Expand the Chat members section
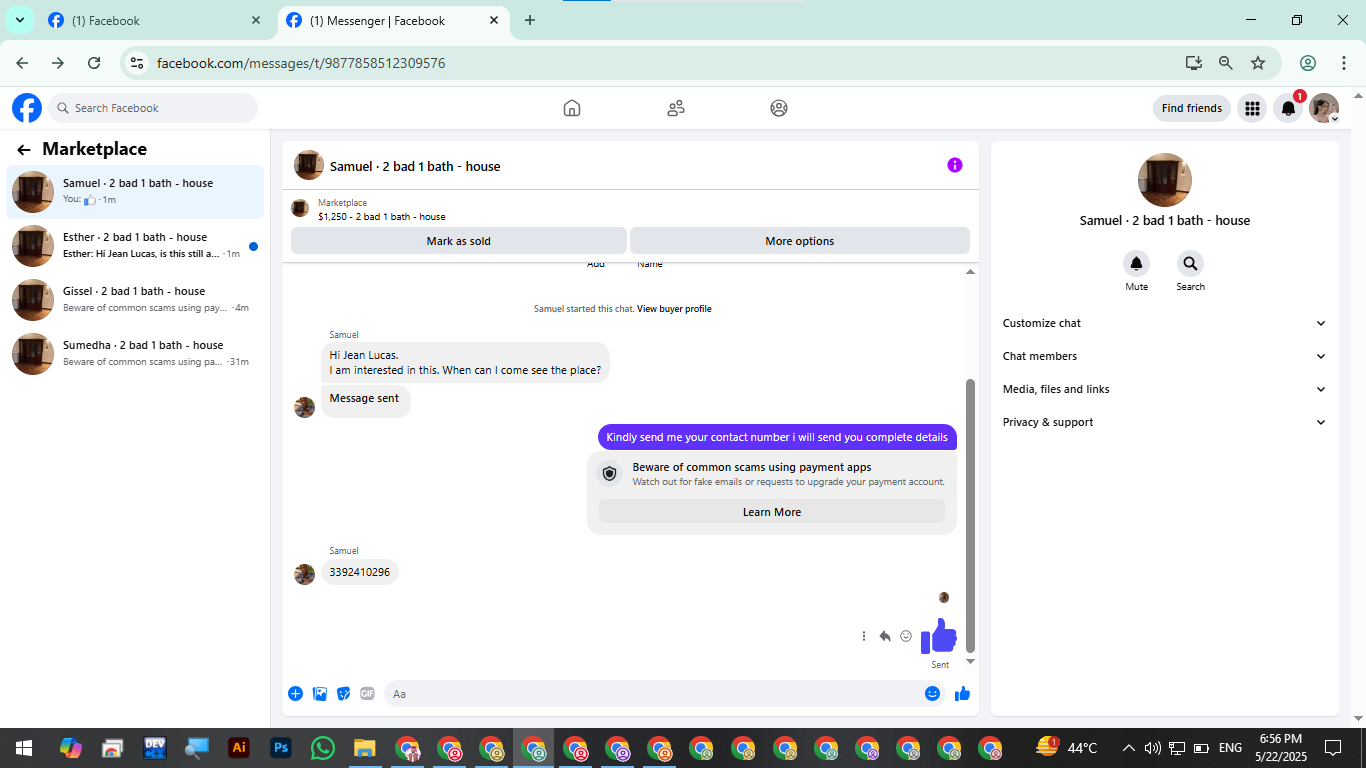The height and width of the screenshot is (768, 1366). pos(1165,356)
